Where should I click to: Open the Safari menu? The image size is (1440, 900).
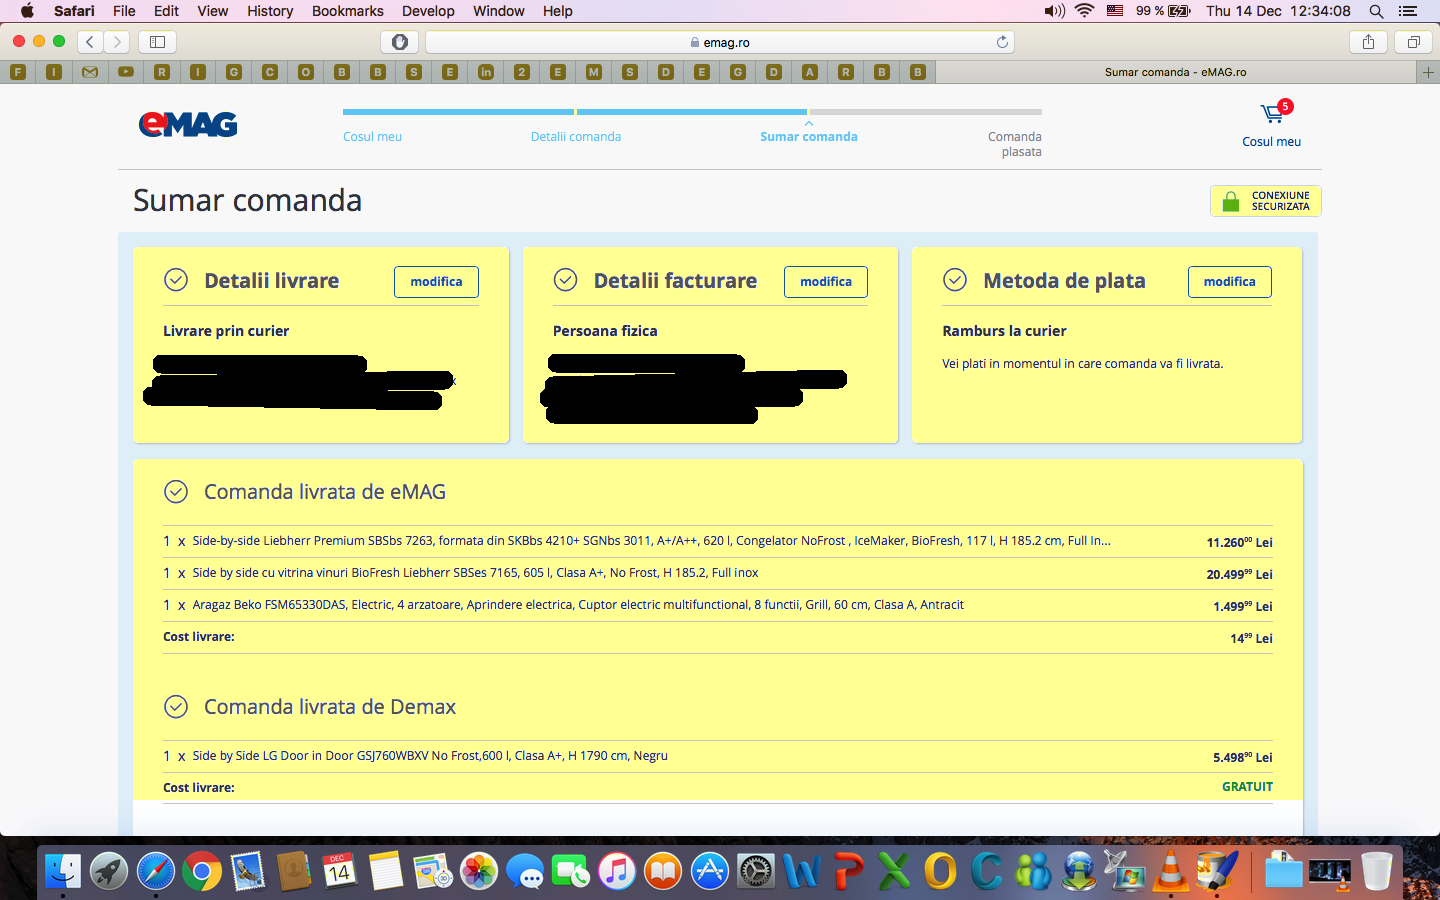tap(74, 11)
